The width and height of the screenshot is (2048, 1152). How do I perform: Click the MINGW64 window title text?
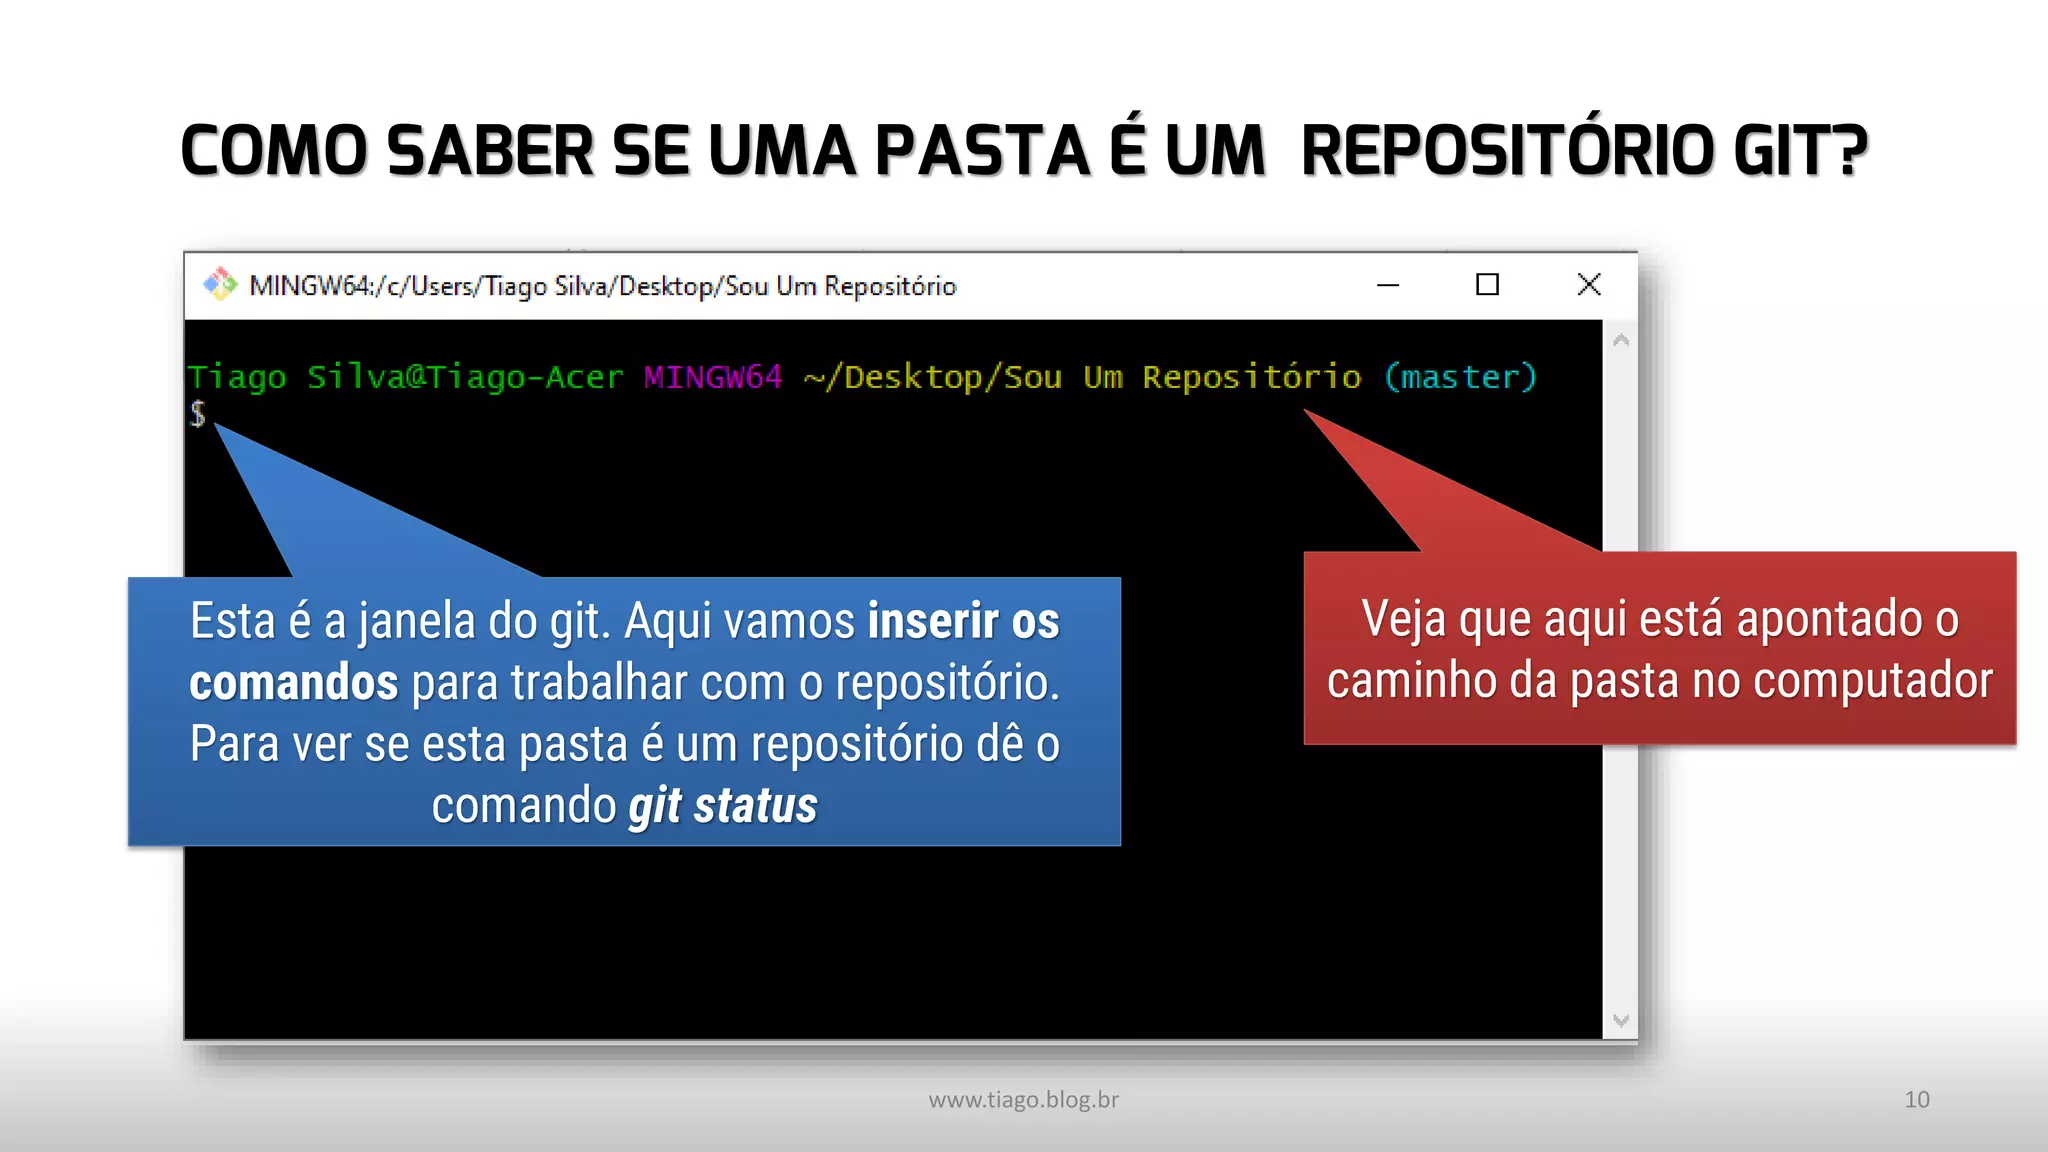click(x=603, y=286)
